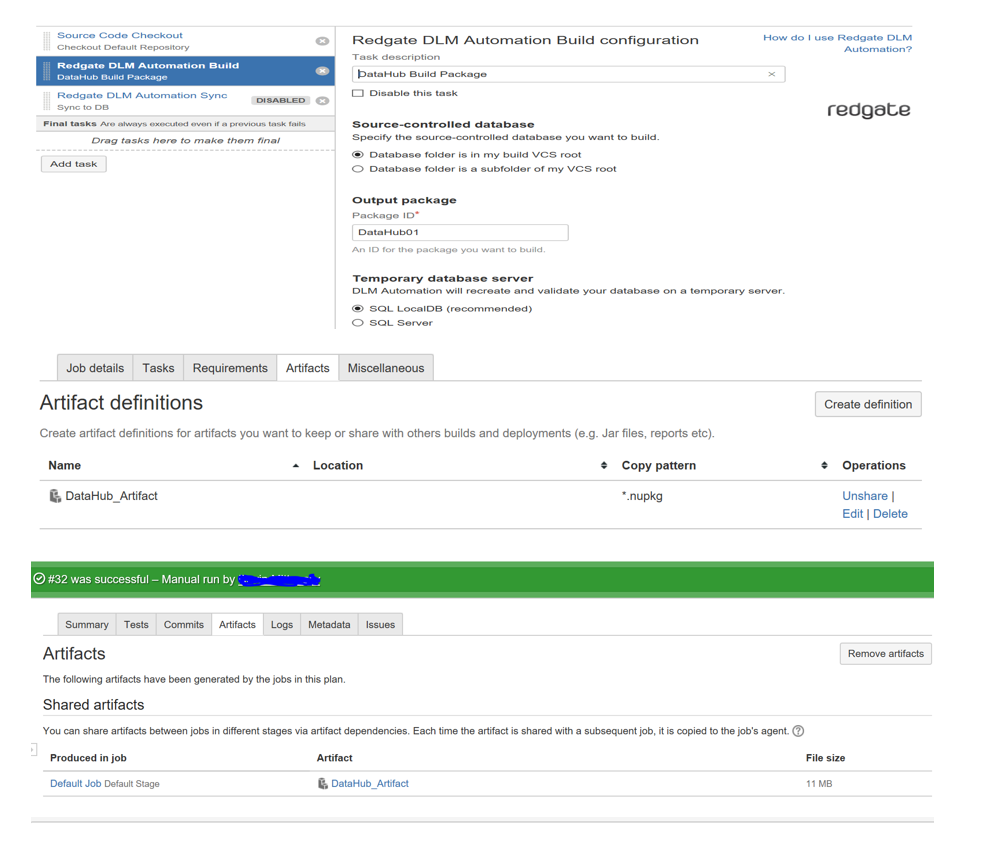Click the DataHub_Artifact file icon in definitions
The height and width of the screenshot is (843, 999).
tap(55, 496)
